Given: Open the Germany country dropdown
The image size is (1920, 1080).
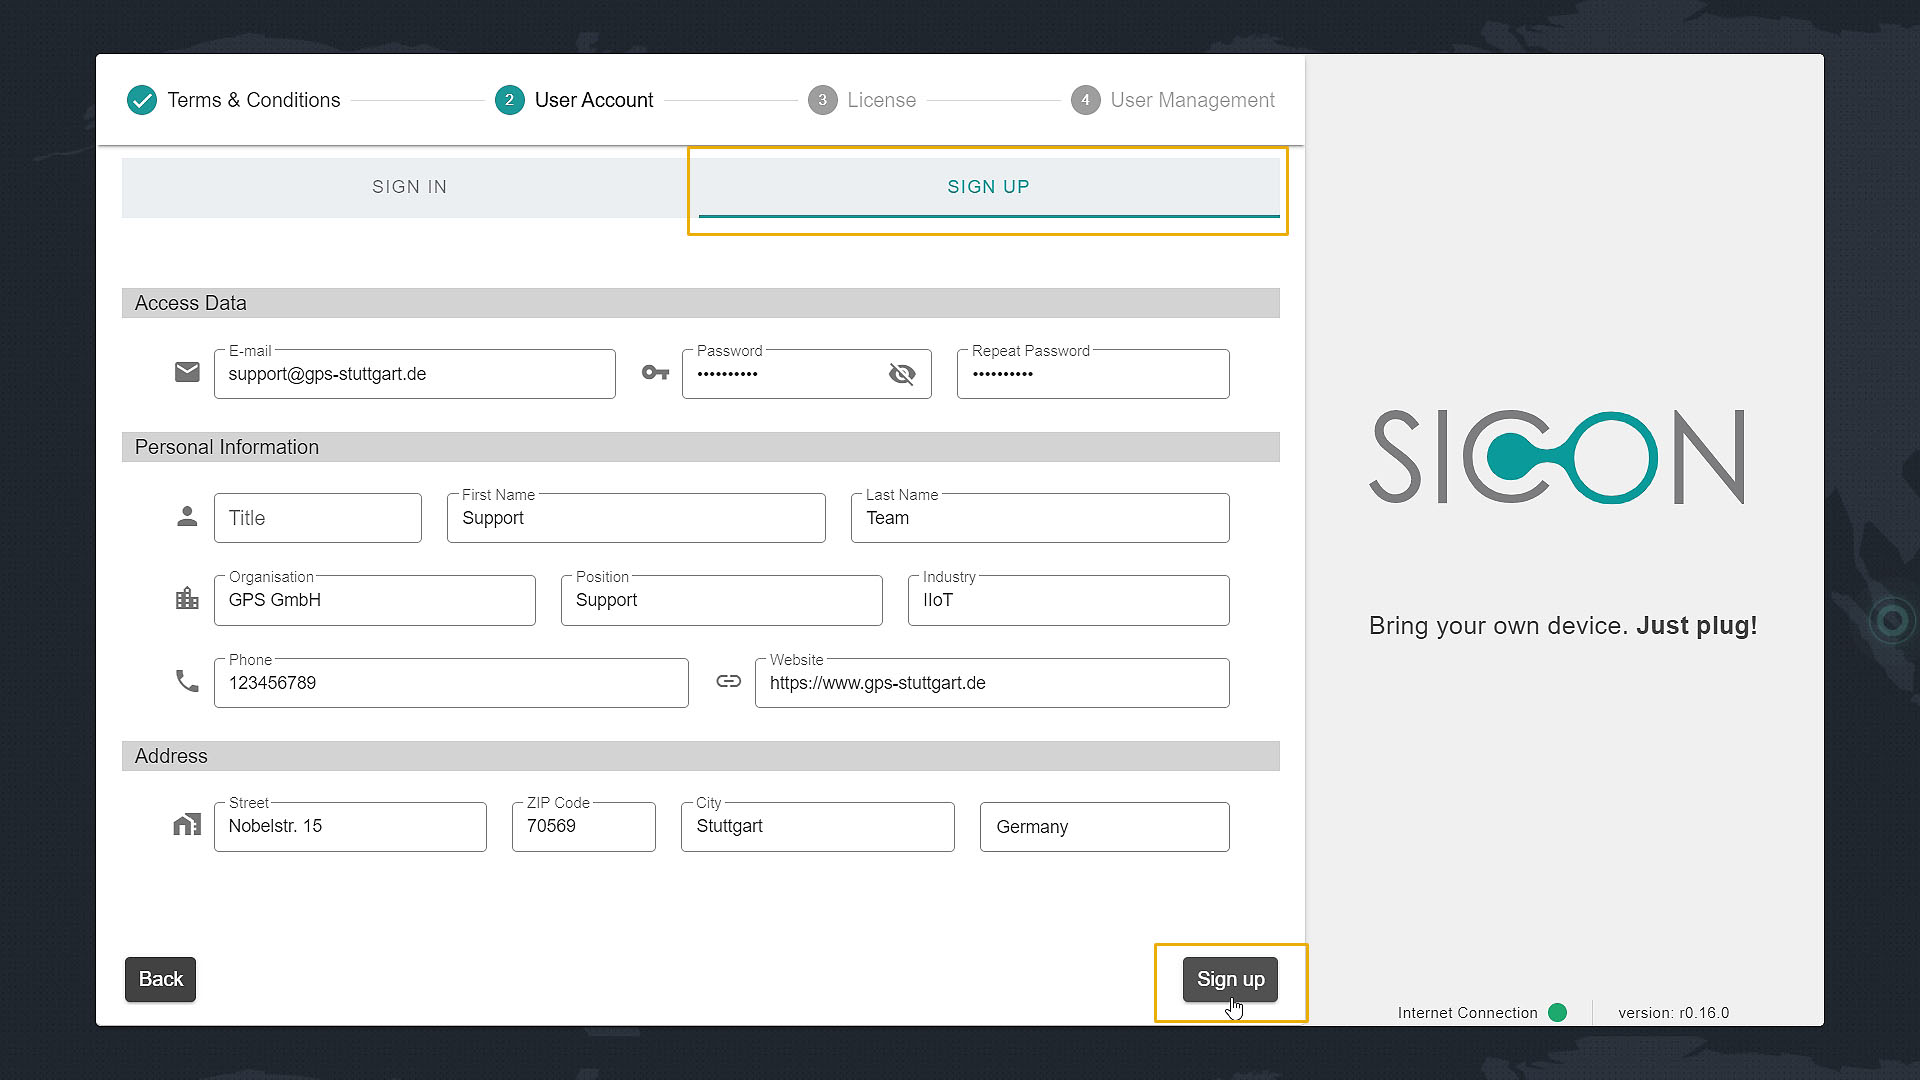Looking at the screenshot, I should pyautogui.click(x=1104, y=827).
